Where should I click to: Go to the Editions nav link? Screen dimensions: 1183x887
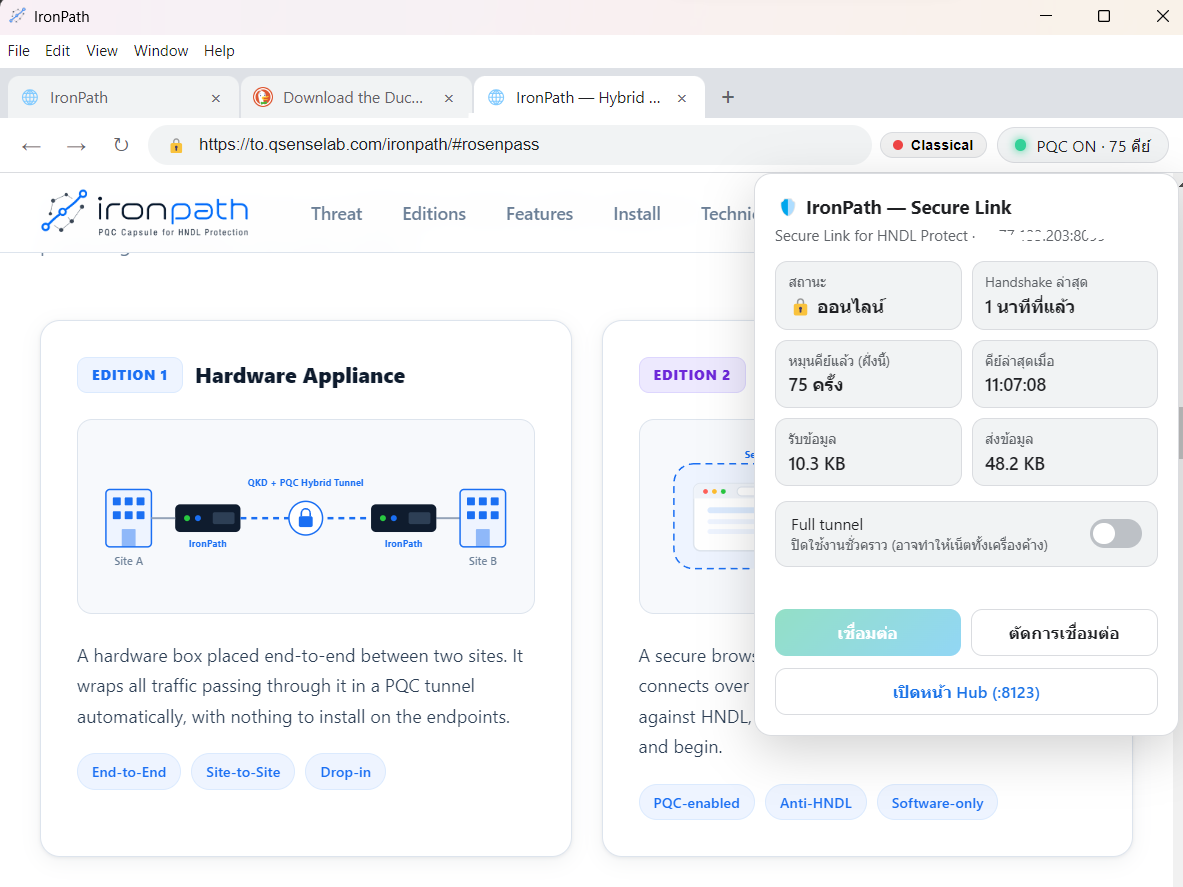click(x=434, y=214)
